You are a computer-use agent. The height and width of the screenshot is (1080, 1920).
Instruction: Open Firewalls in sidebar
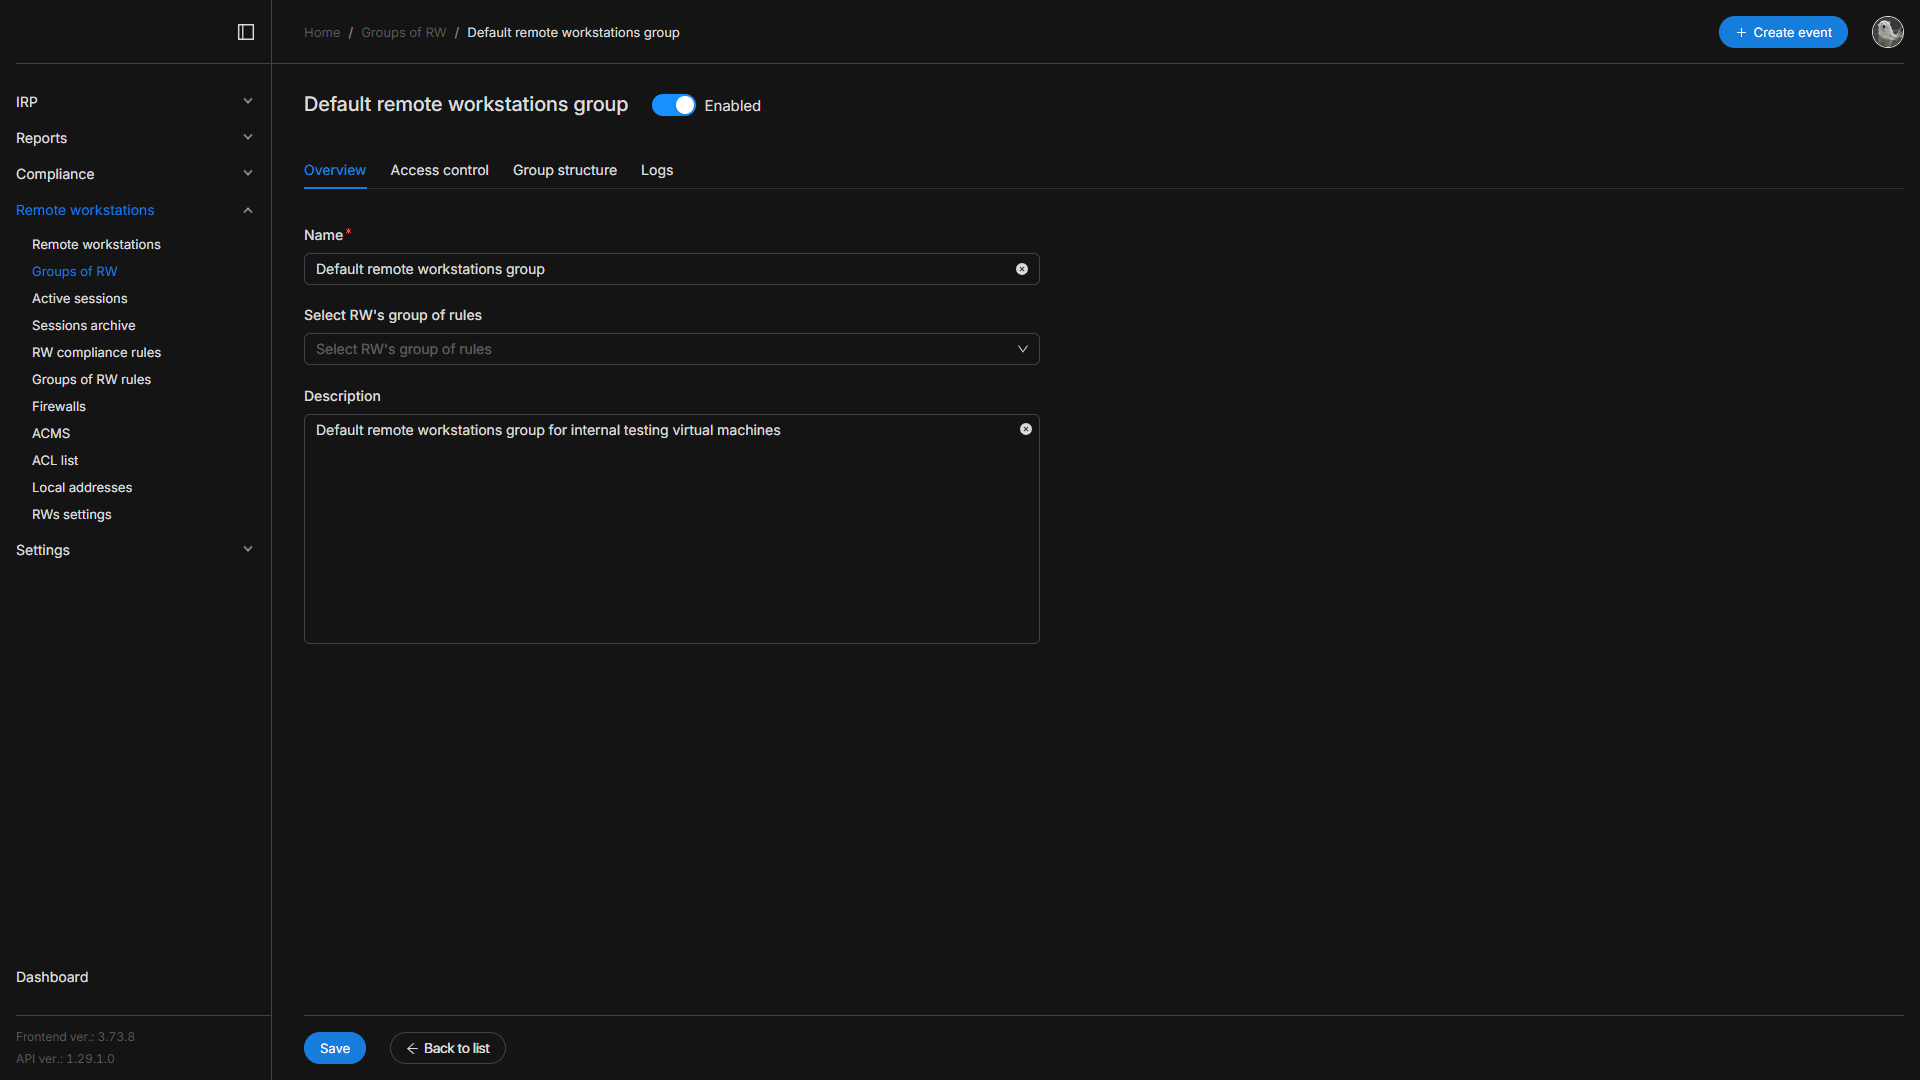[59, 406]
